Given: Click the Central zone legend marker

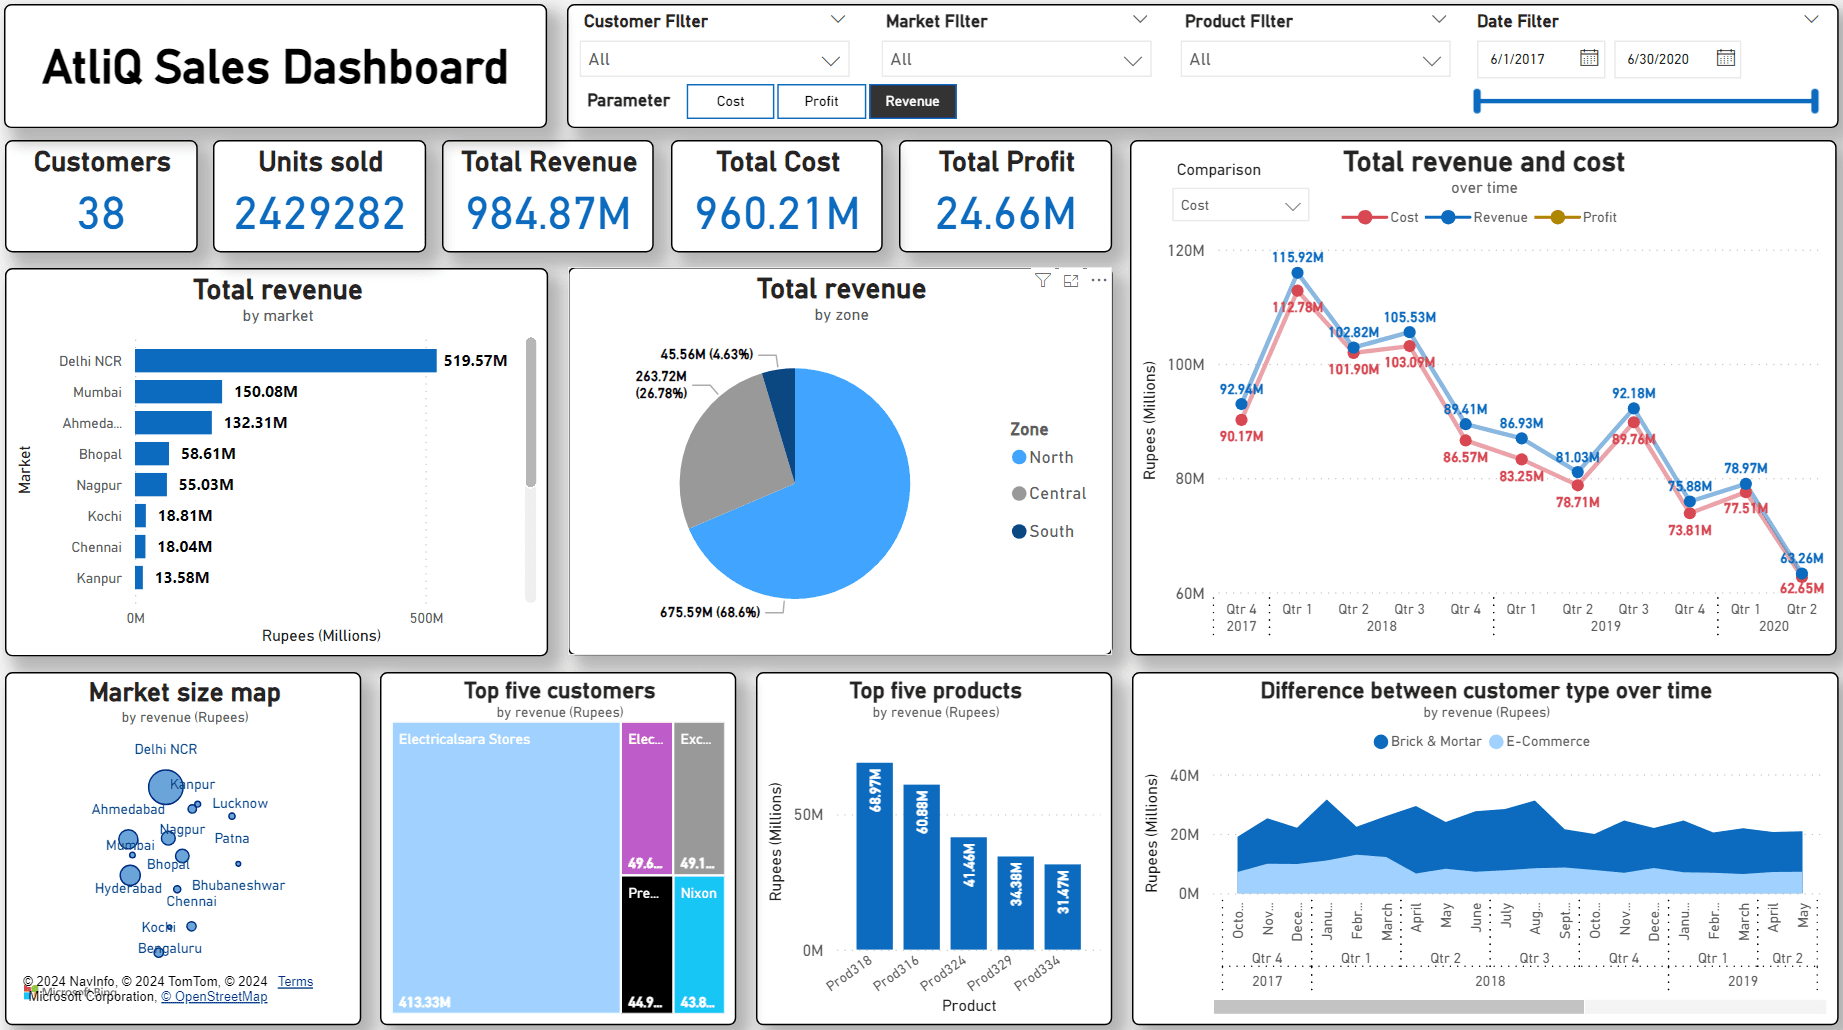Looking at the screenshot, I should coord(1019,494).
